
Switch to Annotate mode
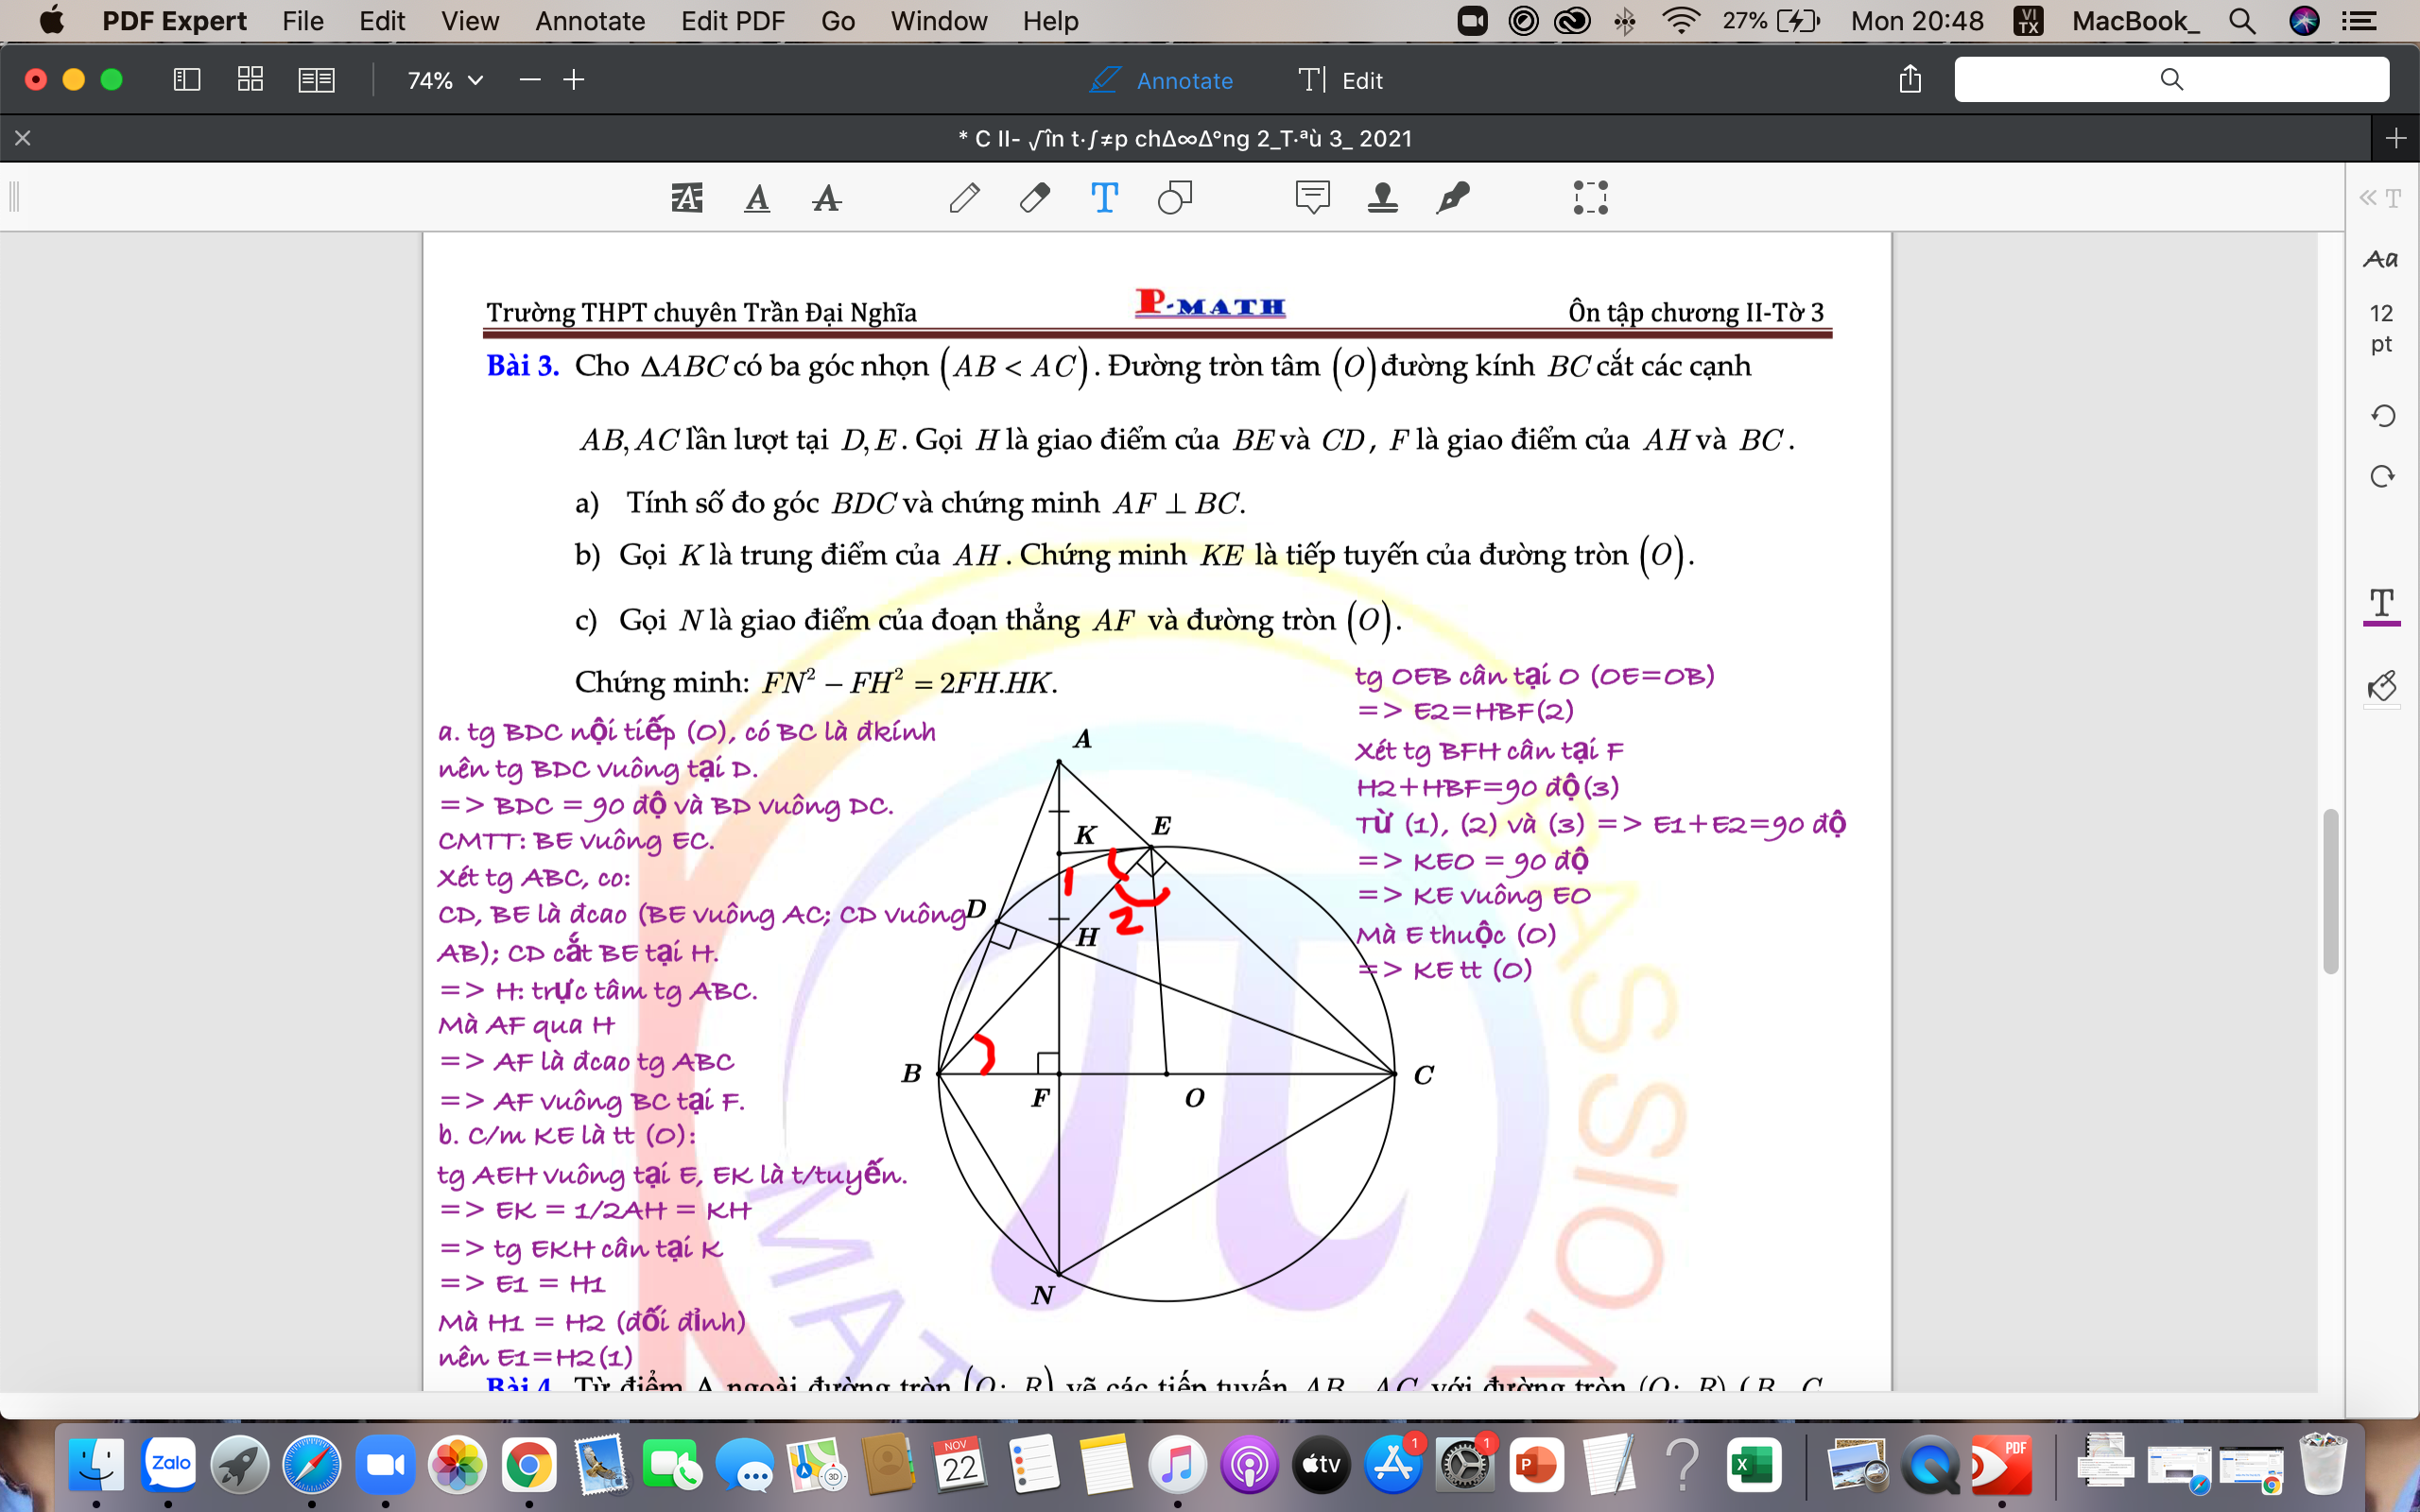(x=1161, y=80)
